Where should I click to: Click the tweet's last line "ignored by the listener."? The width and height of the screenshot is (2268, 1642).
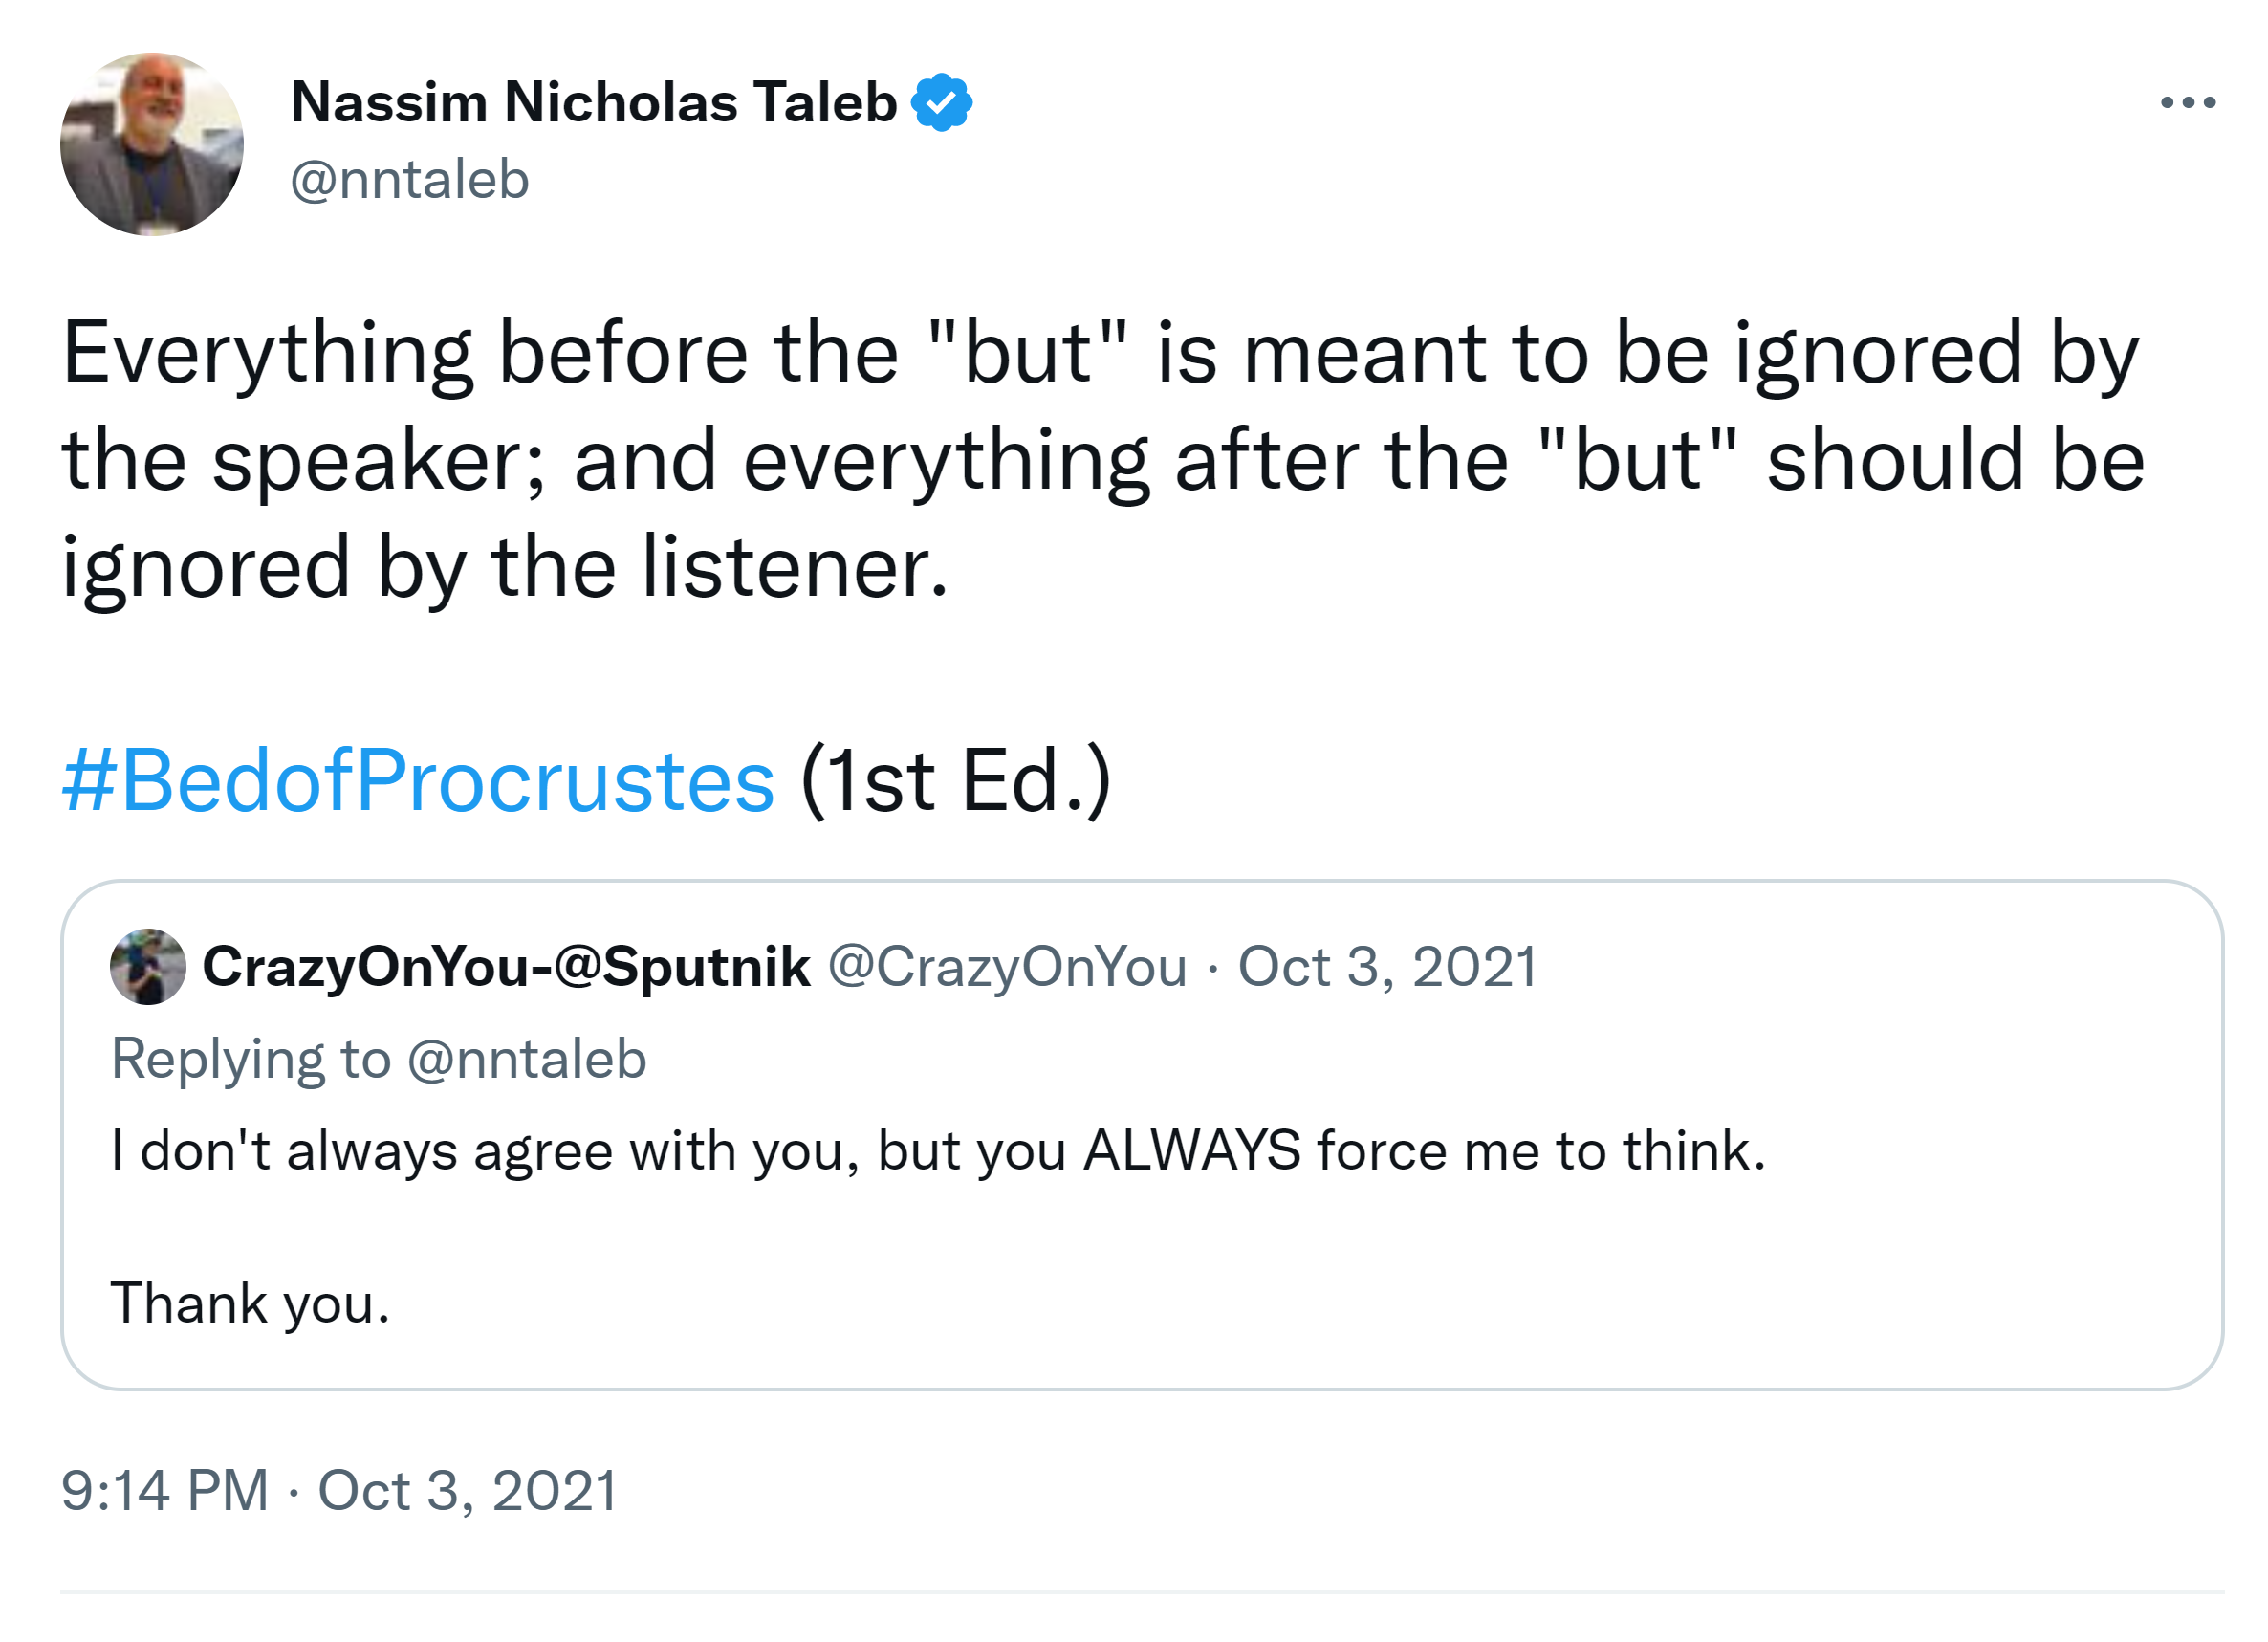coord(505,568)
